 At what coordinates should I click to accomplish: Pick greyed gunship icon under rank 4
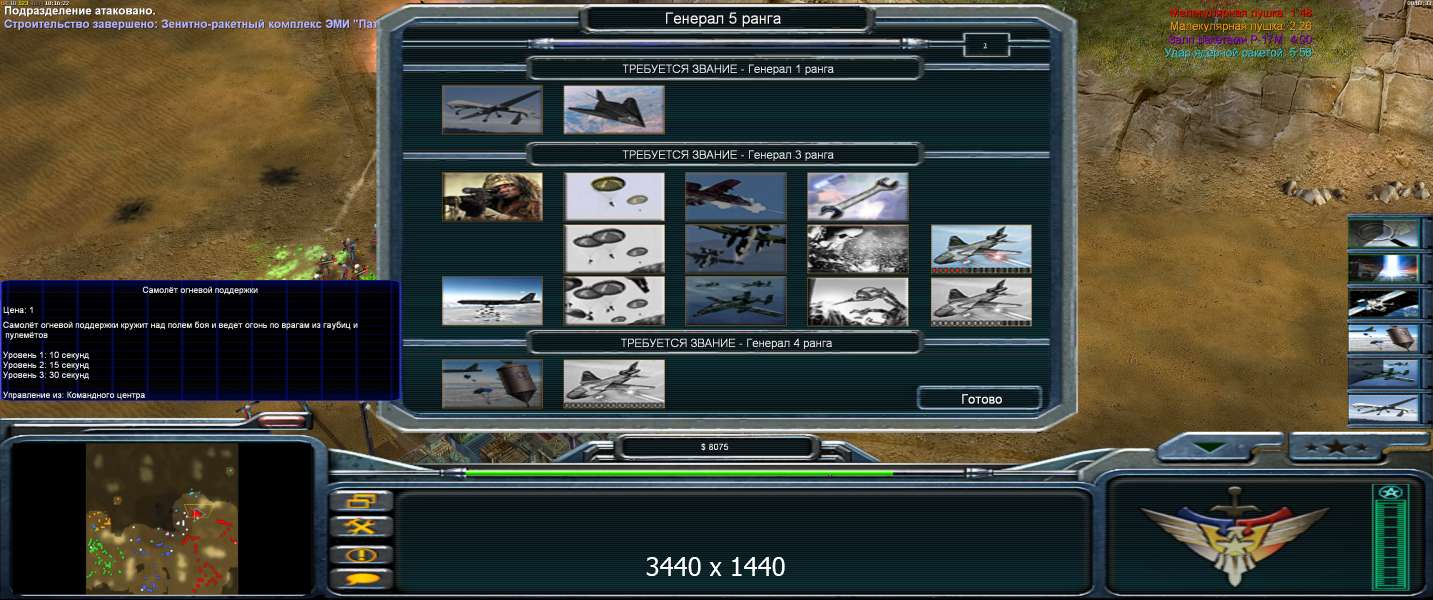pyautogui.click(x=614, y=384)
